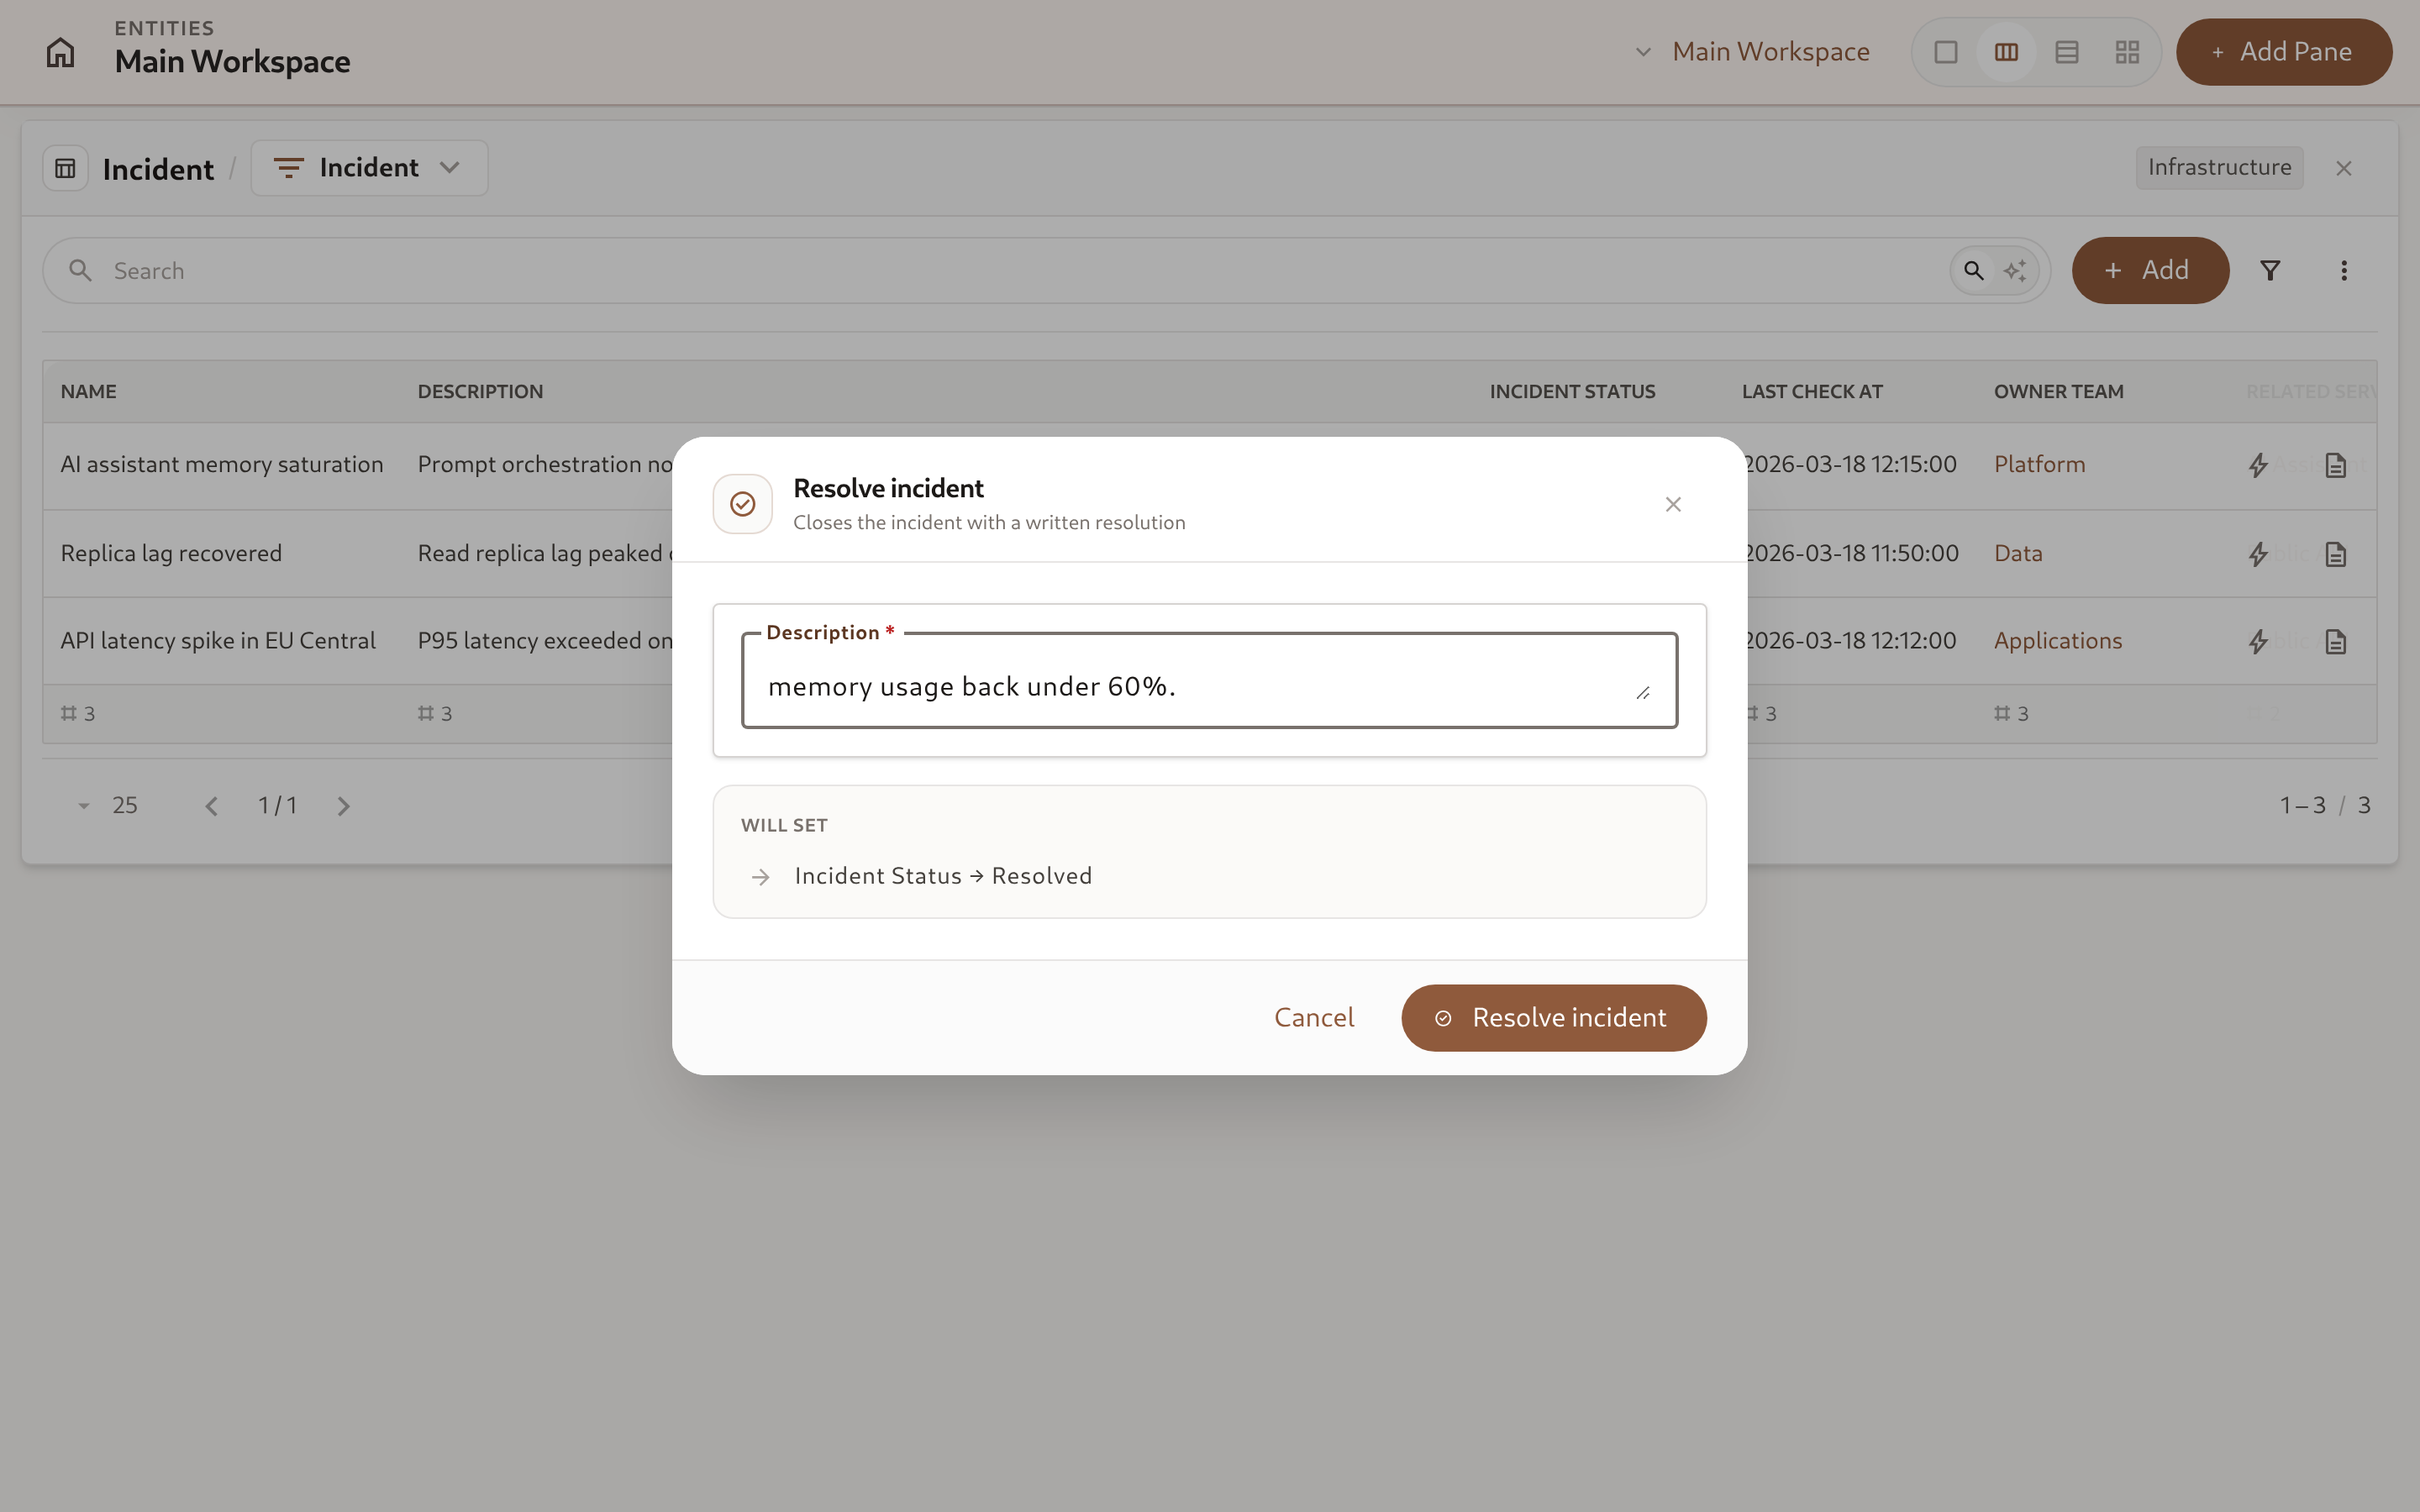Select the single pane layout icon

(x=1945, y=52)
